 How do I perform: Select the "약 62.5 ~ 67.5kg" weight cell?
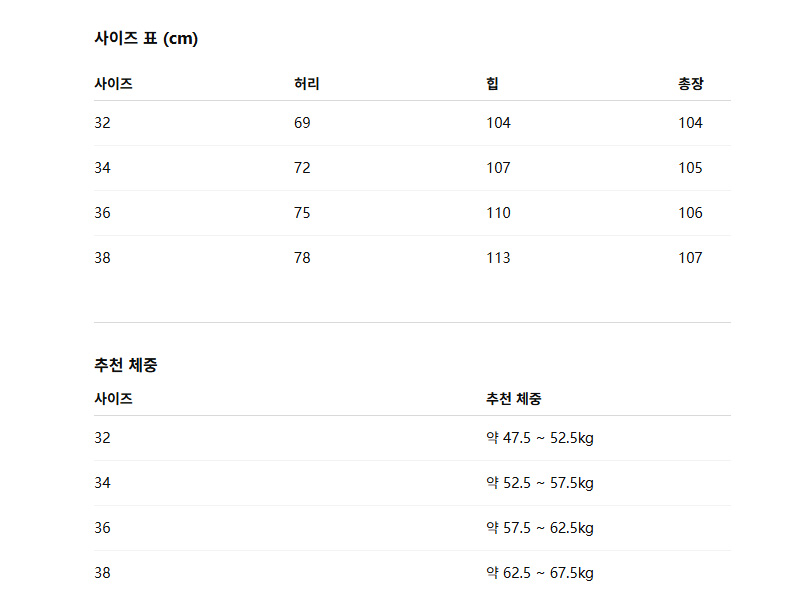point(540,573)
